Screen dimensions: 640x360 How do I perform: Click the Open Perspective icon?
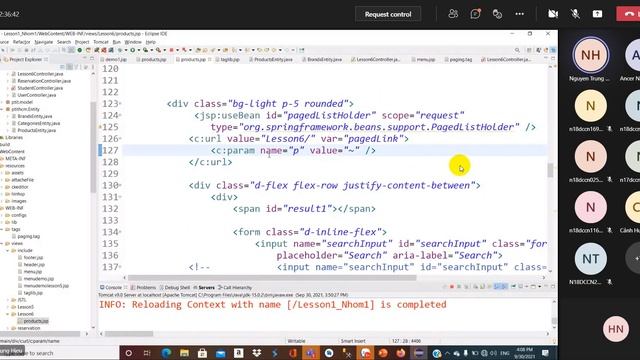point(529,50)
